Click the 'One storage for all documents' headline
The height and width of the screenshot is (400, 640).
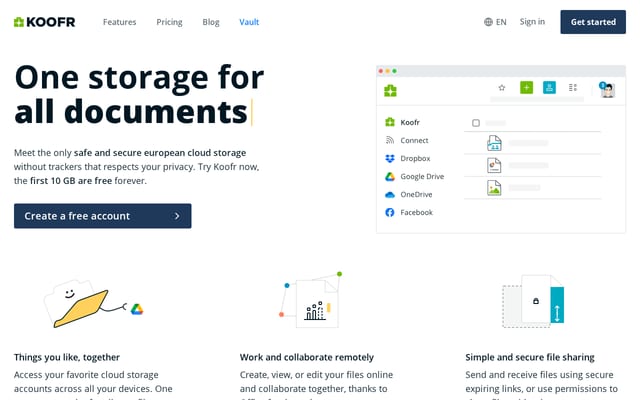[139, 94]
